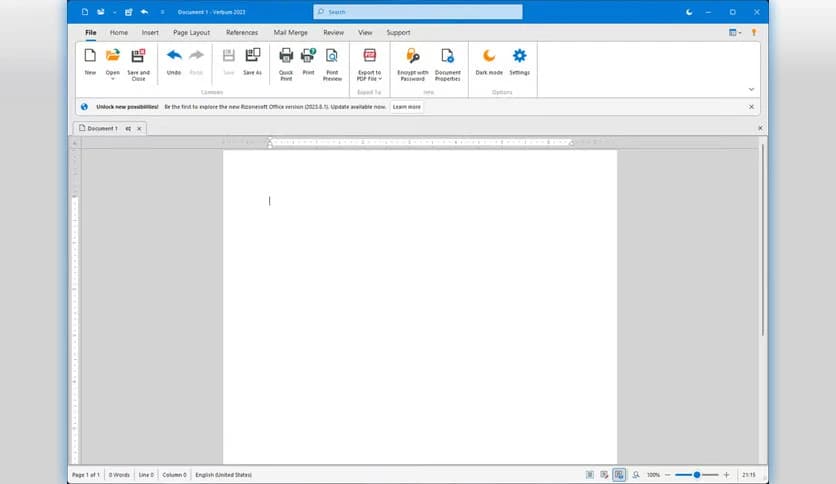Click the Column 0 status entry
836x484 pixels.
point(174,474)
